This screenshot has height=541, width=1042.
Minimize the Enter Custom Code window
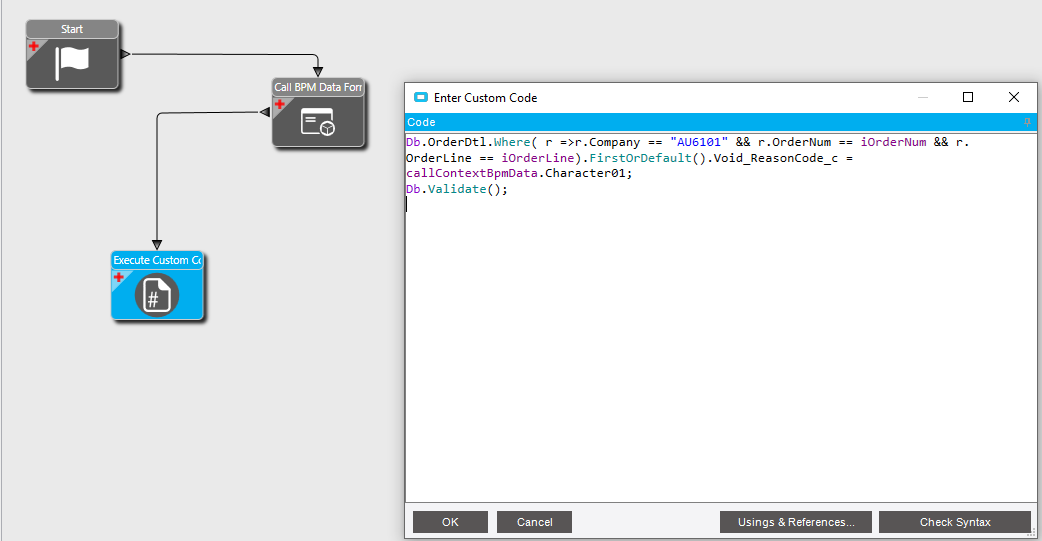point(923,97)
